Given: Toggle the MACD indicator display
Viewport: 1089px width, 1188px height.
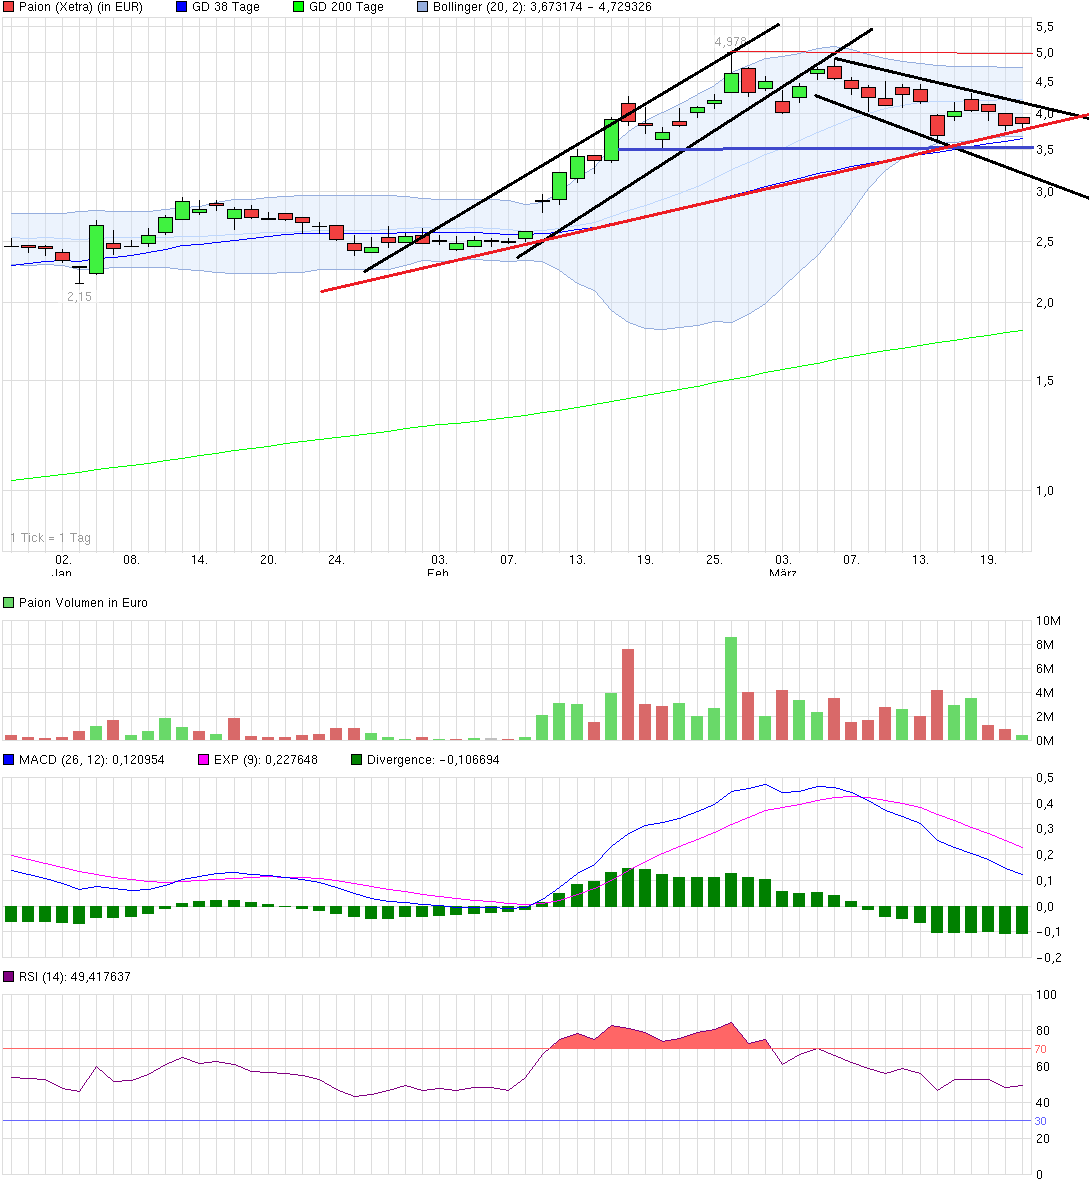Looking at the screenshot, I should (10, 760).
